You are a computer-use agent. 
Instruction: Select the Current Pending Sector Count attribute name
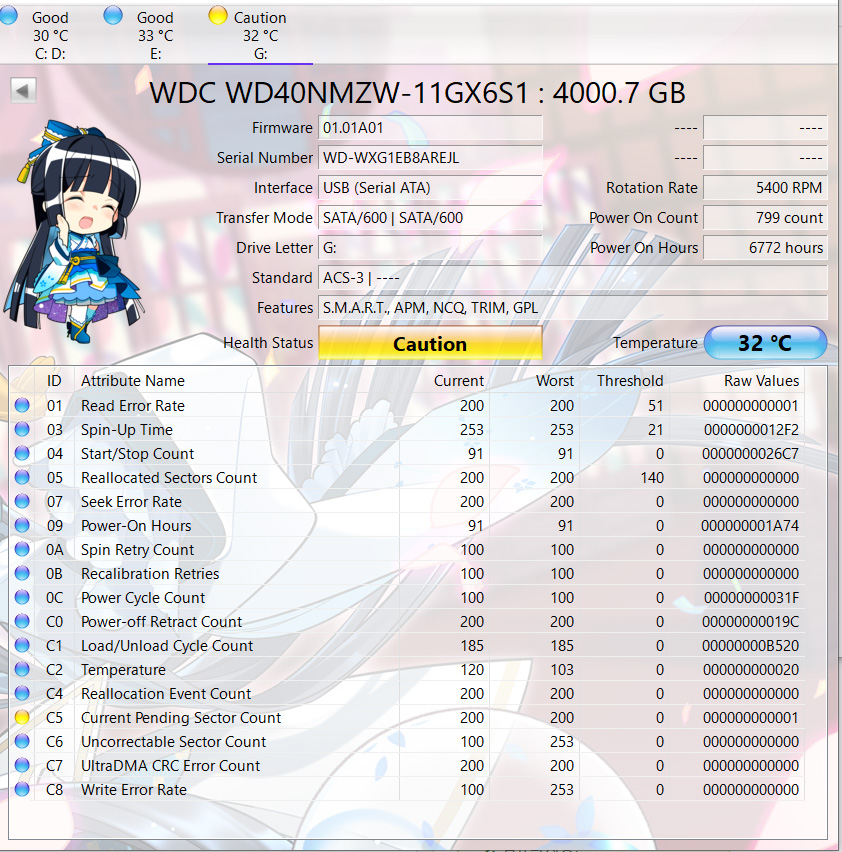tap(181, 718)
